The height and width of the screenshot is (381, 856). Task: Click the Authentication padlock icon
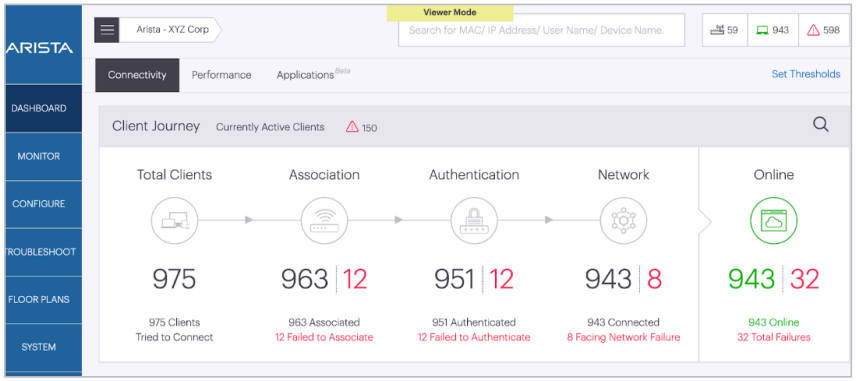pyautogui.click(x=474, y=220)
